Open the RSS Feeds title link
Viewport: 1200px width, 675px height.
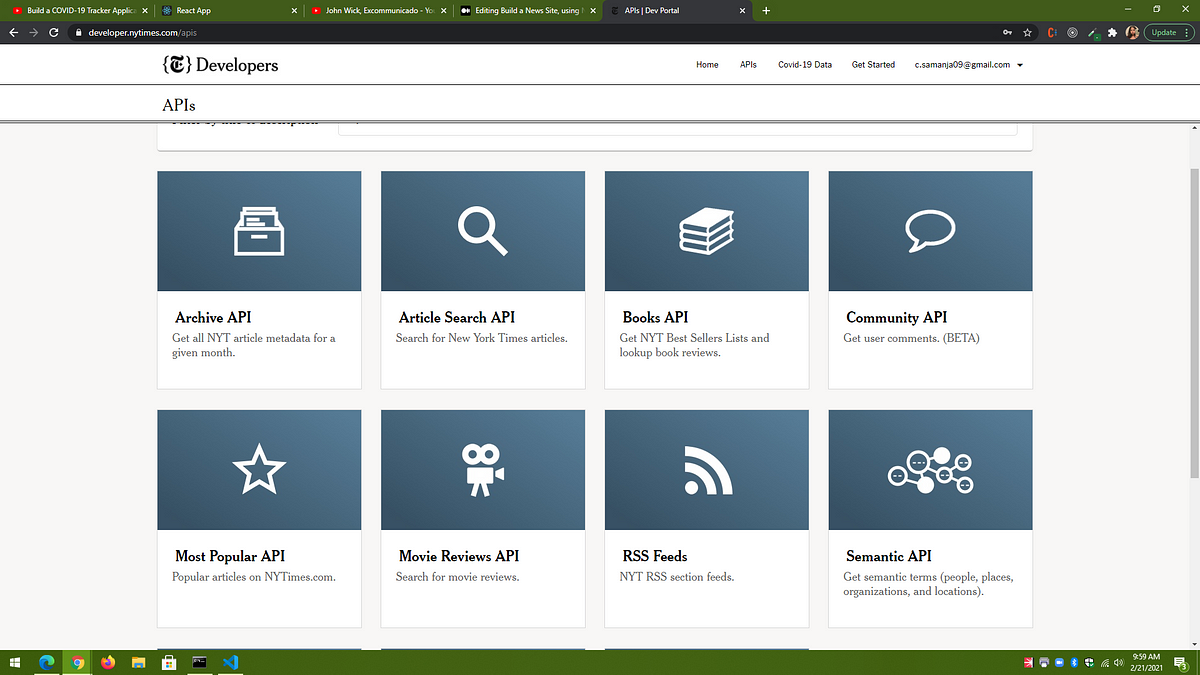[x=655, y=556]
